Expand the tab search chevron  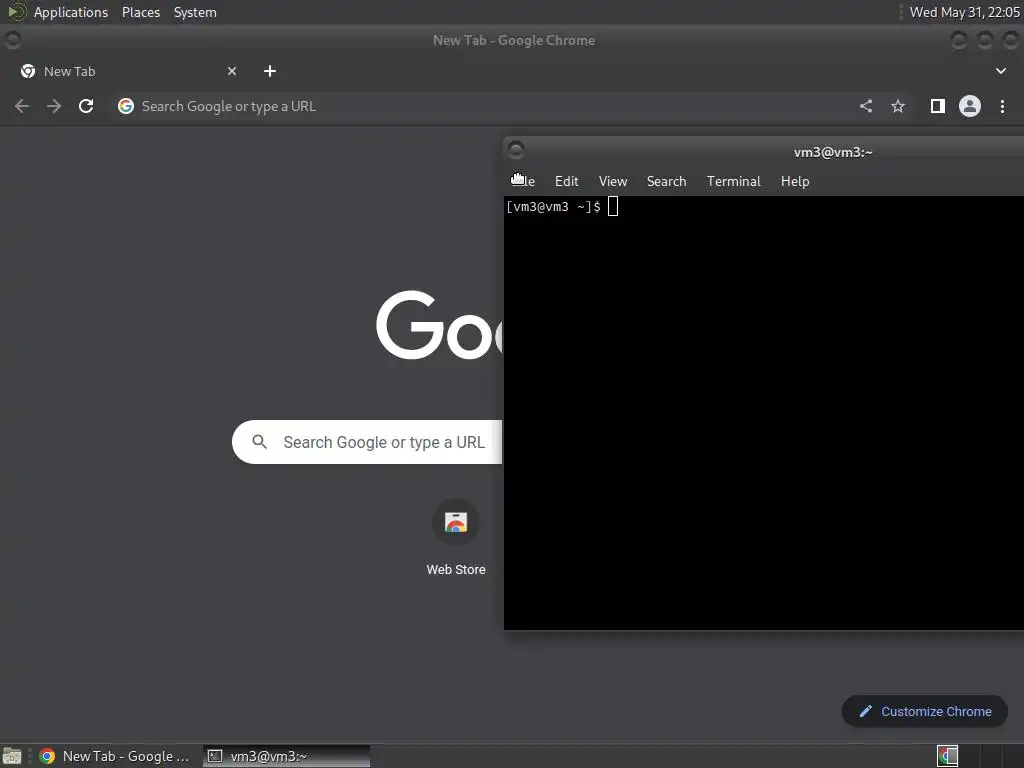click(x=1000, y=71)
